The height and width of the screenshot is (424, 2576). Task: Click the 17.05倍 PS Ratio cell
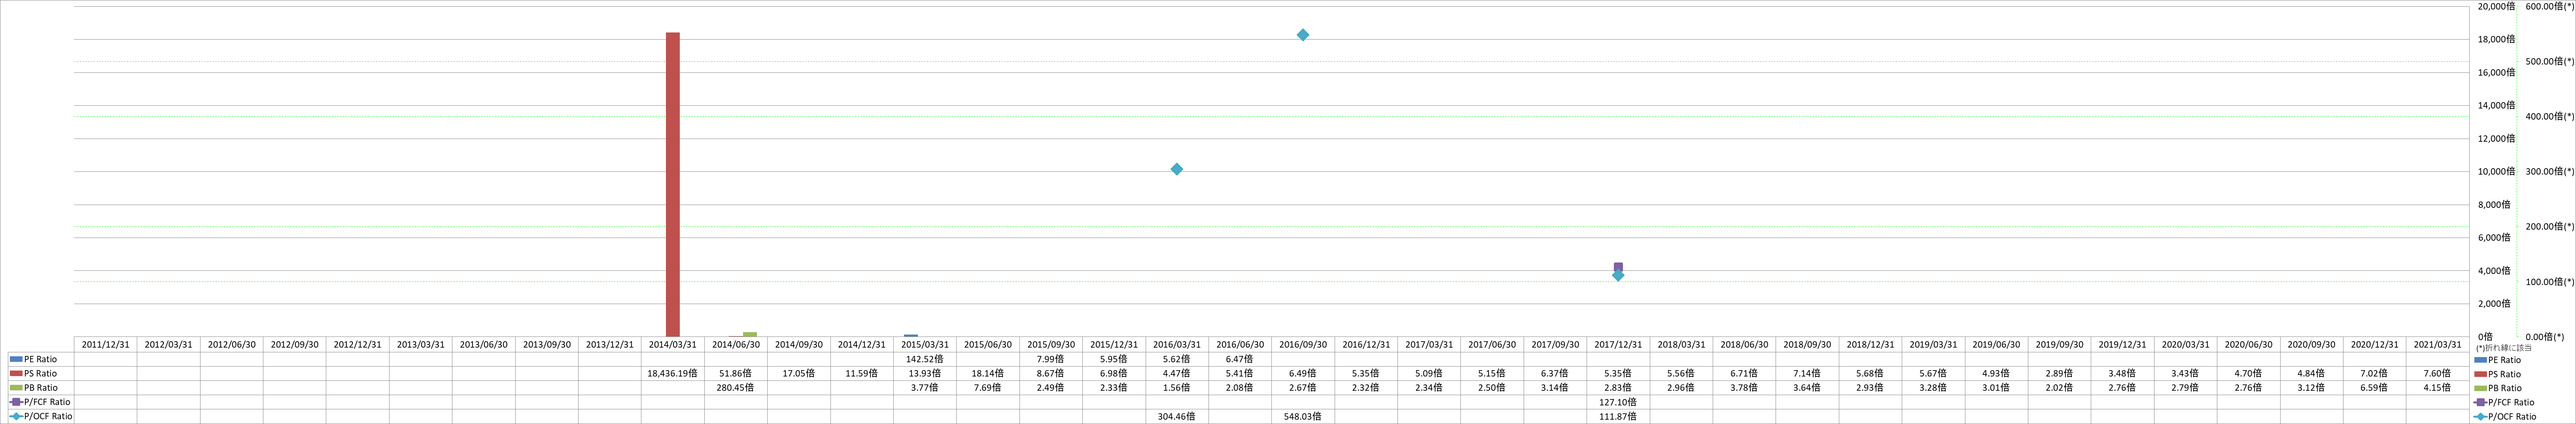[799, 373]
